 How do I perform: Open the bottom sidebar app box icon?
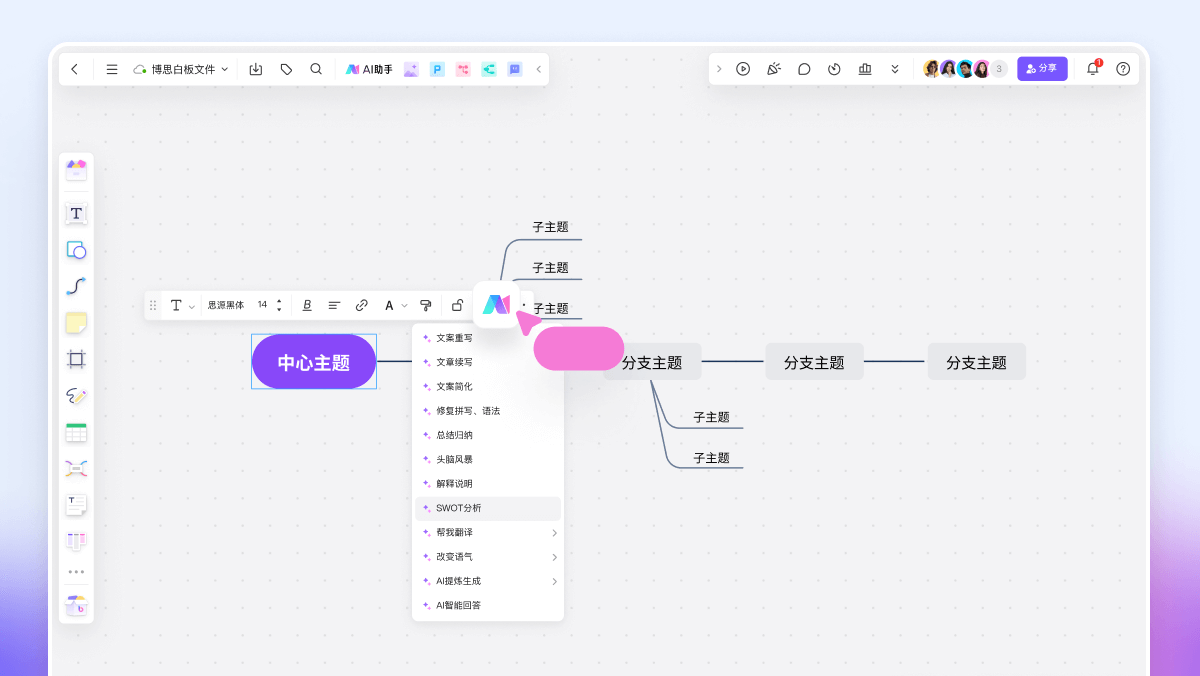point(76,605)
